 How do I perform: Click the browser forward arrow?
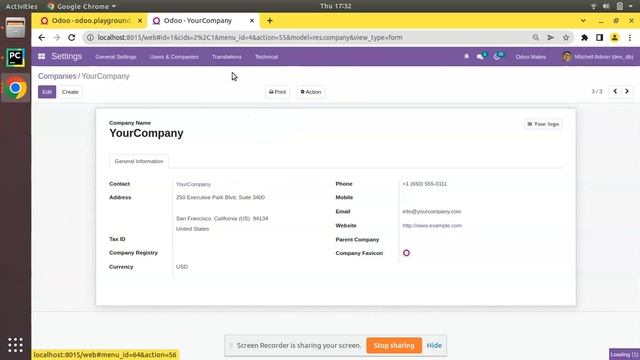[56, 38]
